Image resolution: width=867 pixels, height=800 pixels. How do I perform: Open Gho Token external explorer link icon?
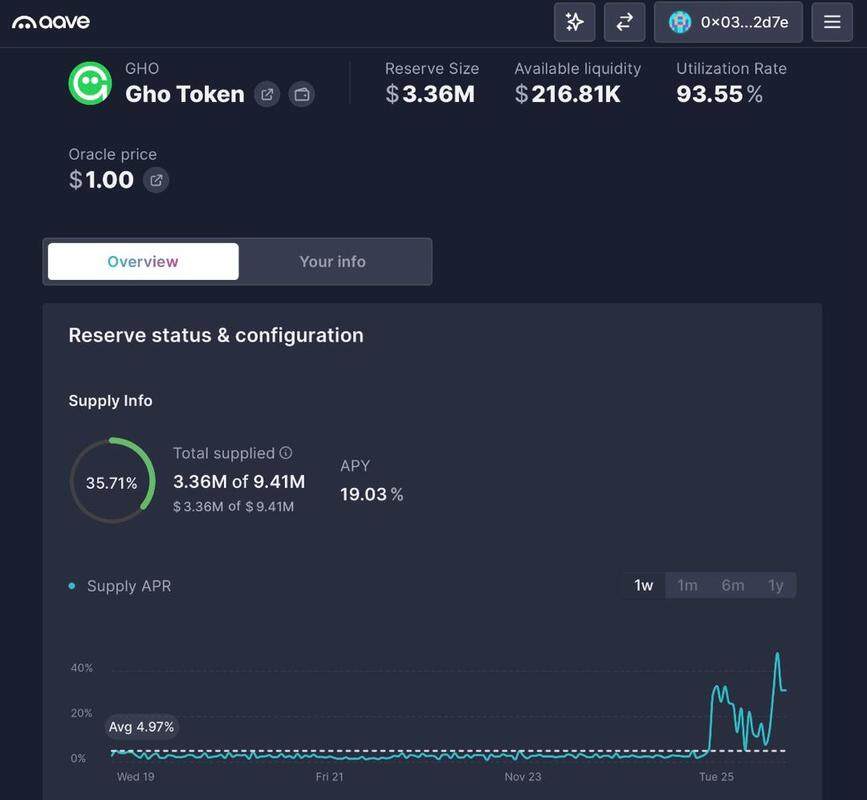pos(267,95)
